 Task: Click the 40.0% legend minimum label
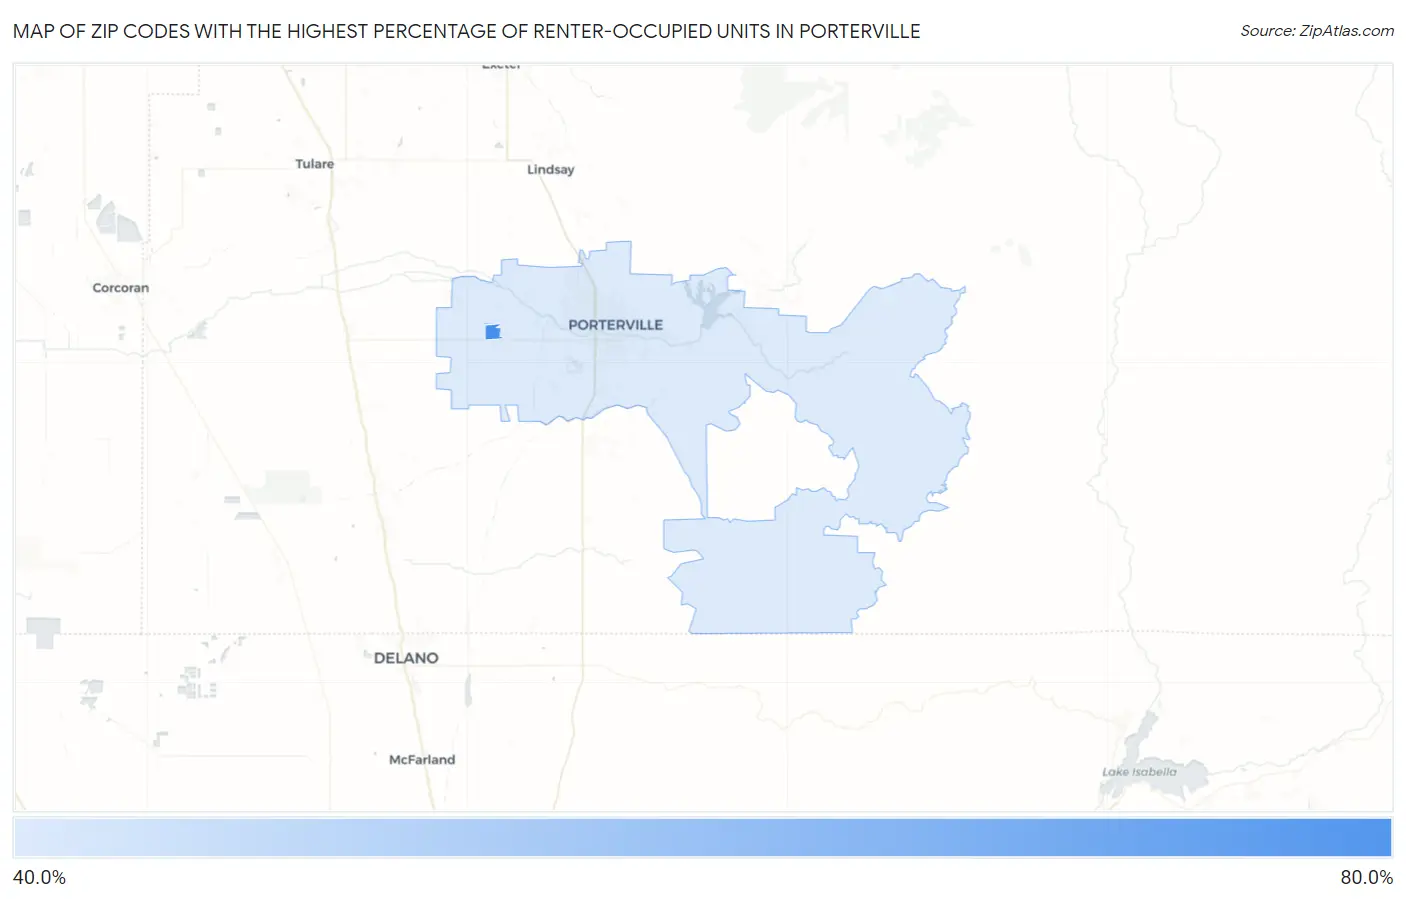[39, 878]
